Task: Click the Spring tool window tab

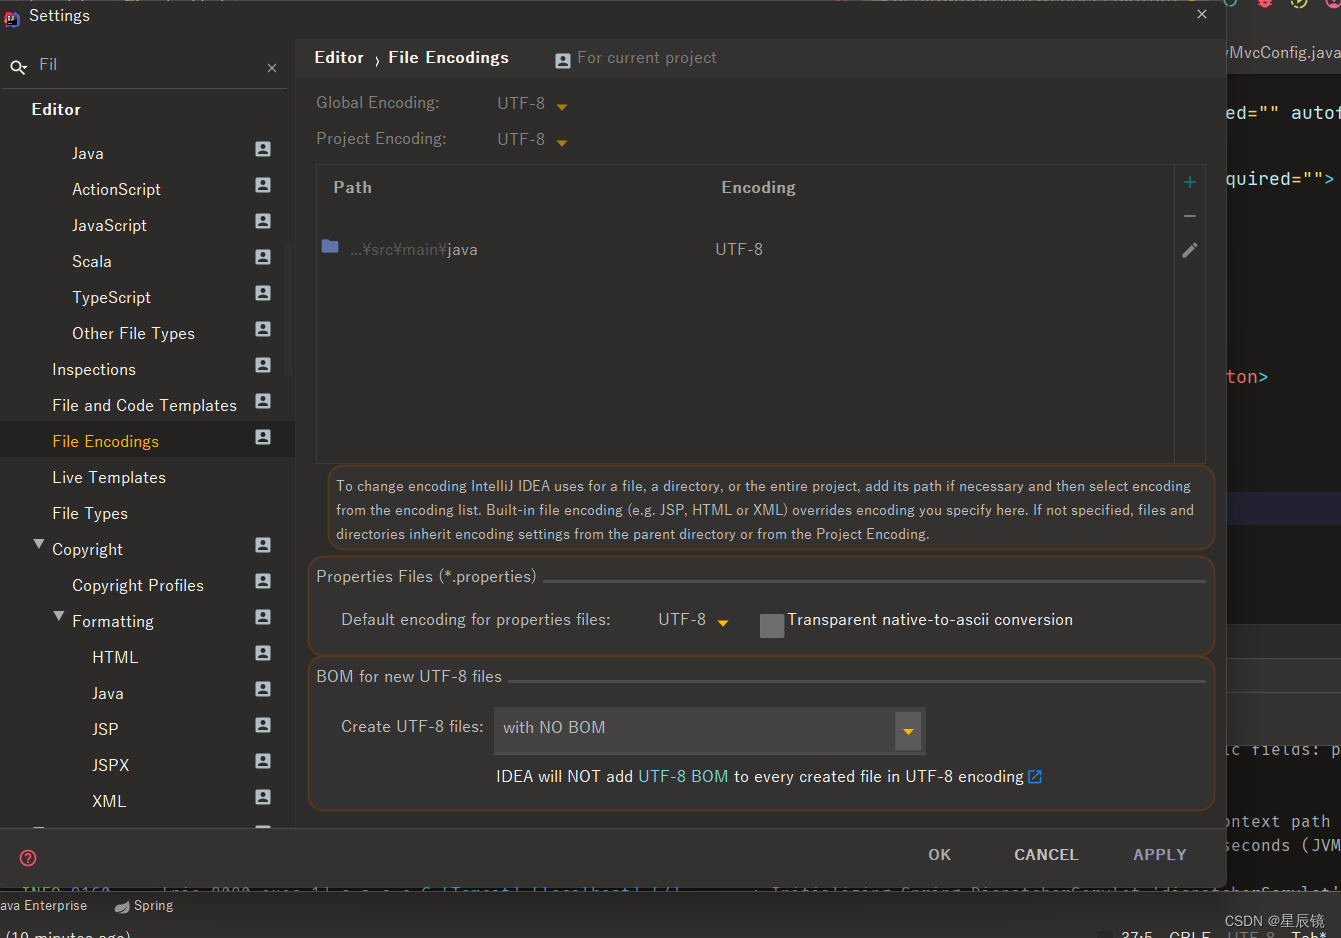Action: [145, 906]
